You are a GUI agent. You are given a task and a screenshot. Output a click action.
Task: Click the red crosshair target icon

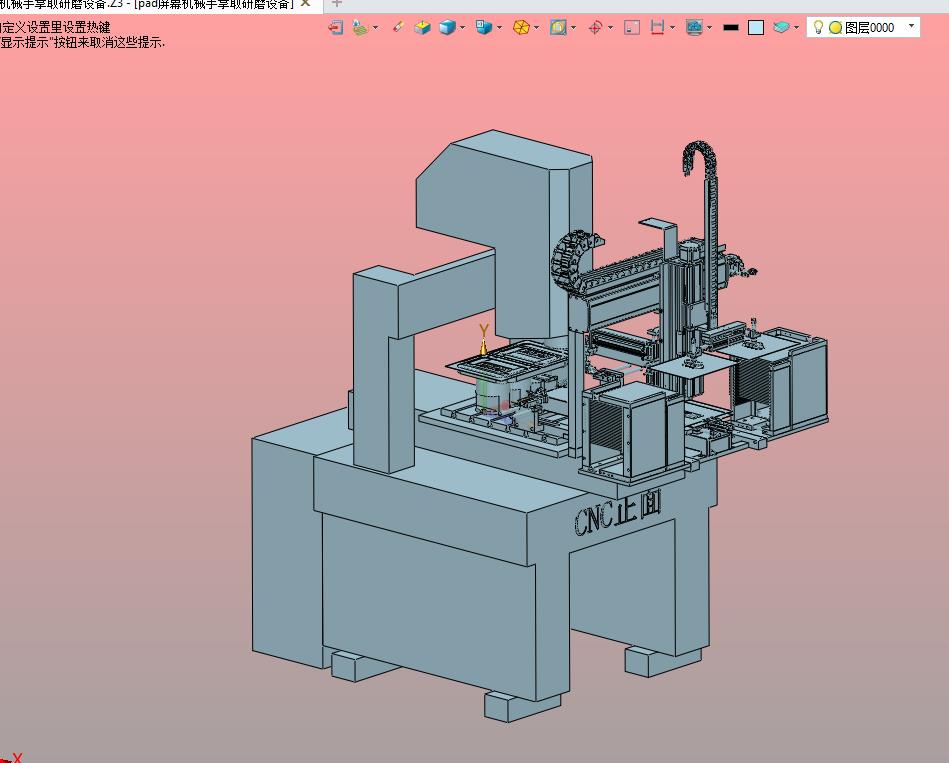pyautogui.click(x=596, y=27)
